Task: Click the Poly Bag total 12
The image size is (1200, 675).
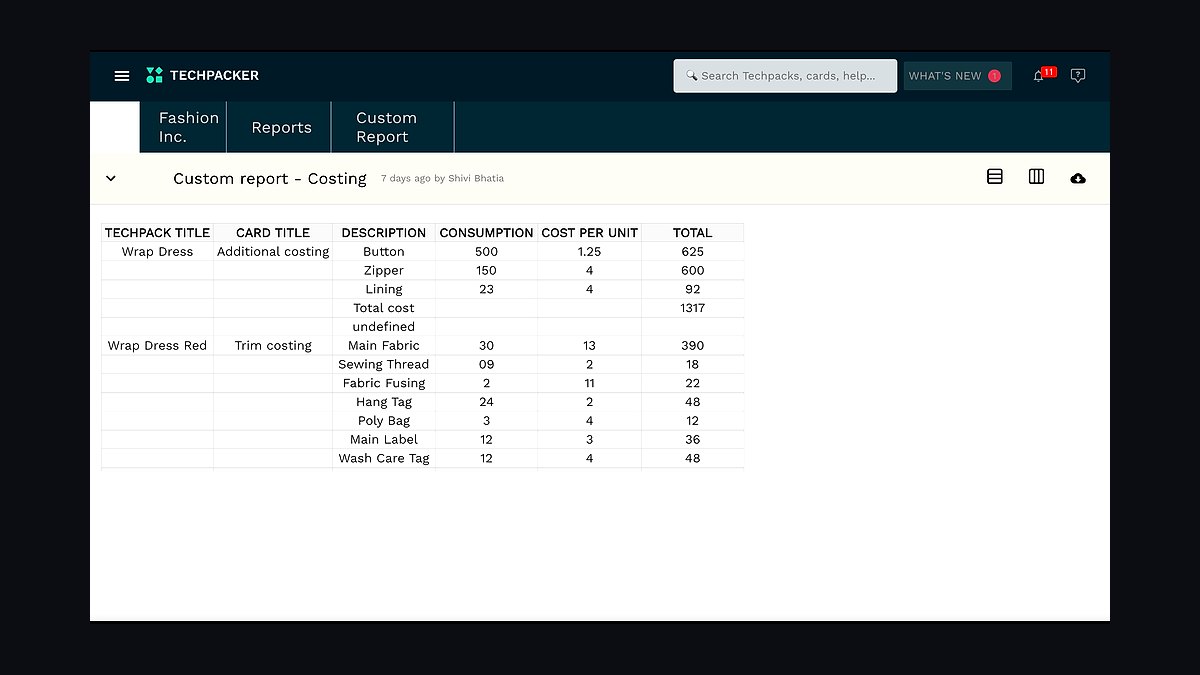Action: pyautogui.click(x=692, y=421)
